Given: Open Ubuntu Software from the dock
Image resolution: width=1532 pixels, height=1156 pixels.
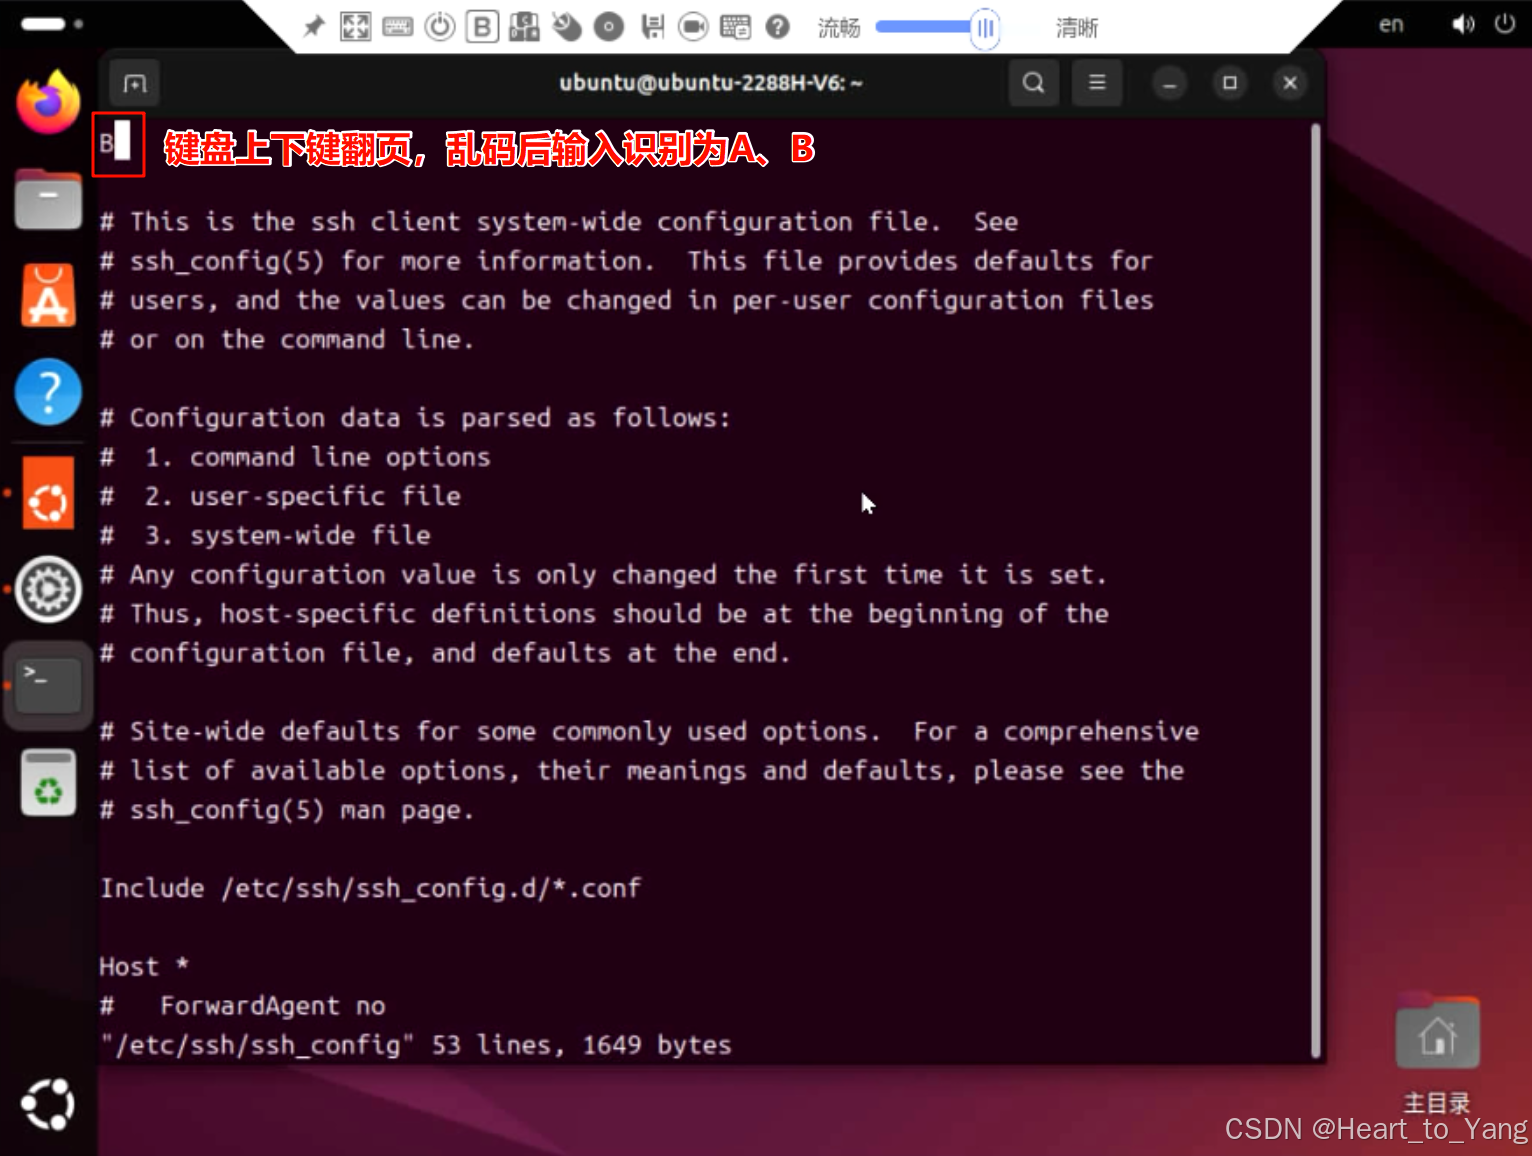Looking at the screenshot, I should 48,297.
